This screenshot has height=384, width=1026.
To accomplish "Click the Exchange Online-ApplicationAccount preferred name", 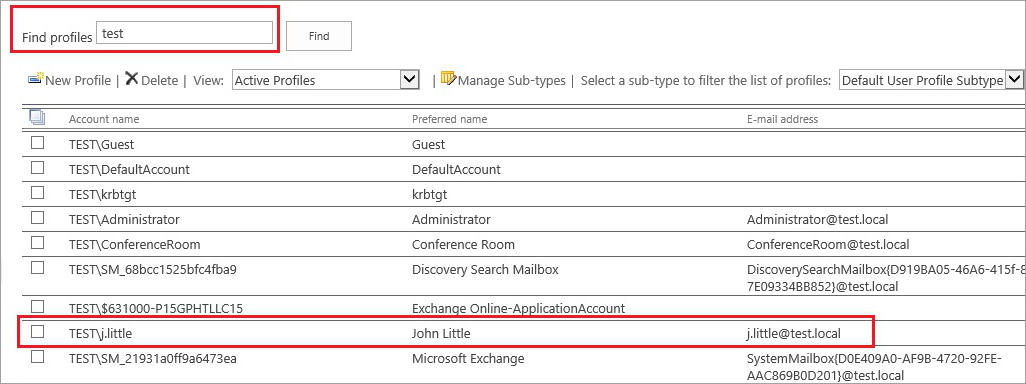I will (518, 308).
